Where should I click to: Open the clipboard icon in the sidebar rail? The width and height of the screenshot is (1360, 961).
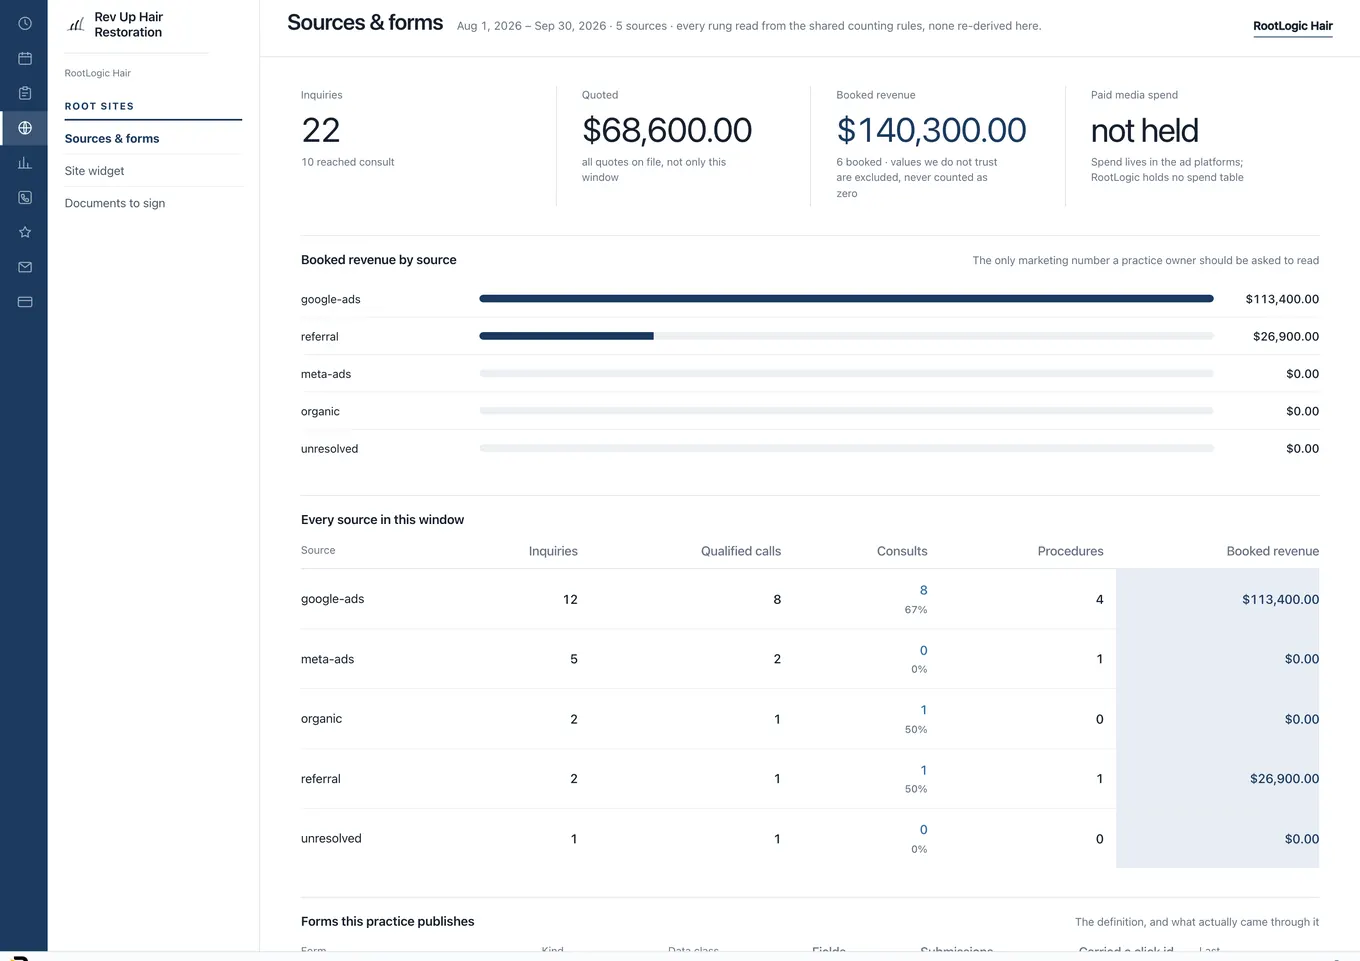pos(25,93)
